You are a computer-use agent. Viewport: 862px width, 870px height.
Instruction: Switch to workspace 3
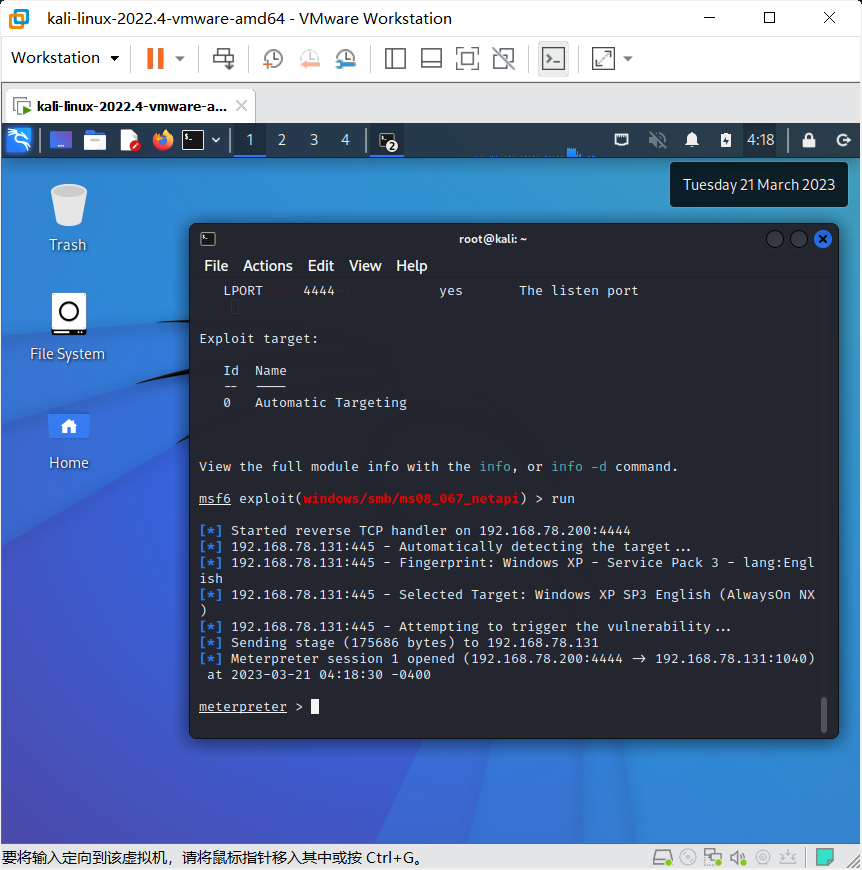[x=314, y=140]
